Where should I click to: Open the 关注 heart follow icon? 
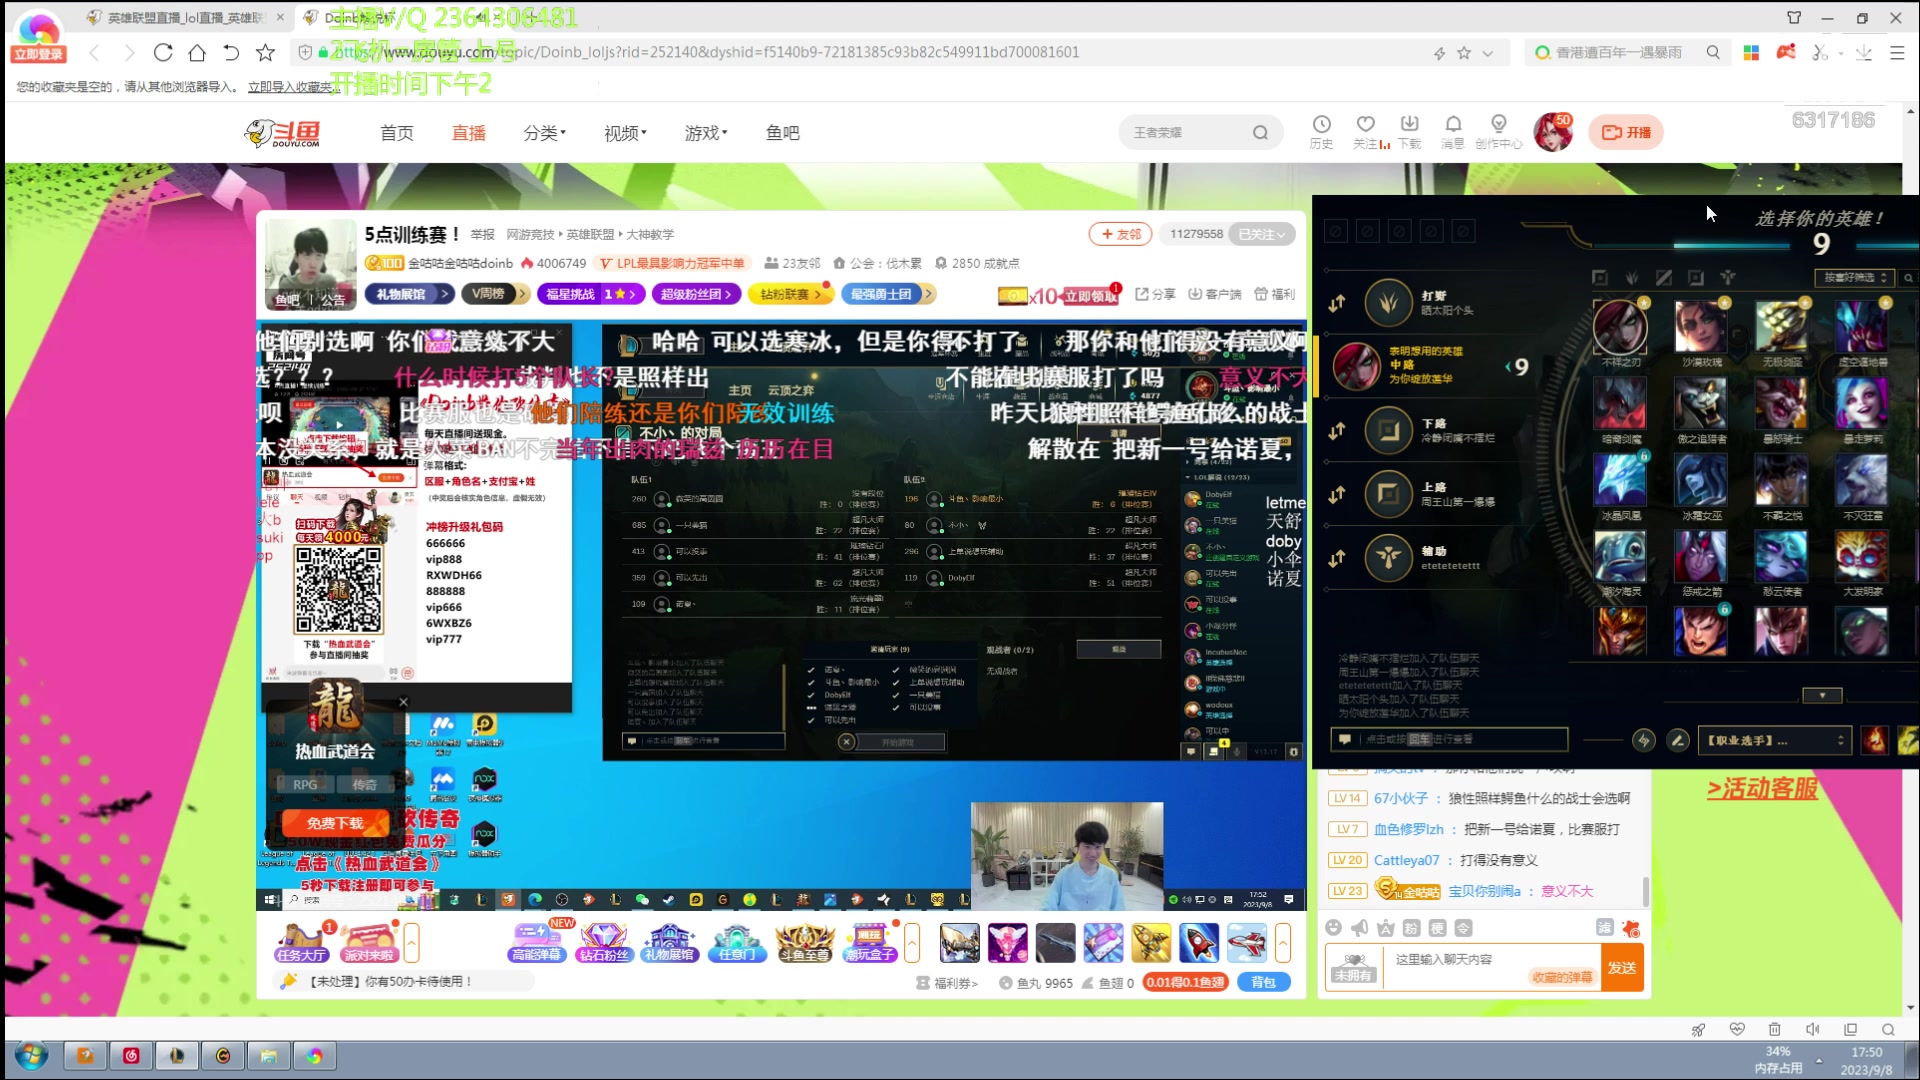[x=1366, y=131]
